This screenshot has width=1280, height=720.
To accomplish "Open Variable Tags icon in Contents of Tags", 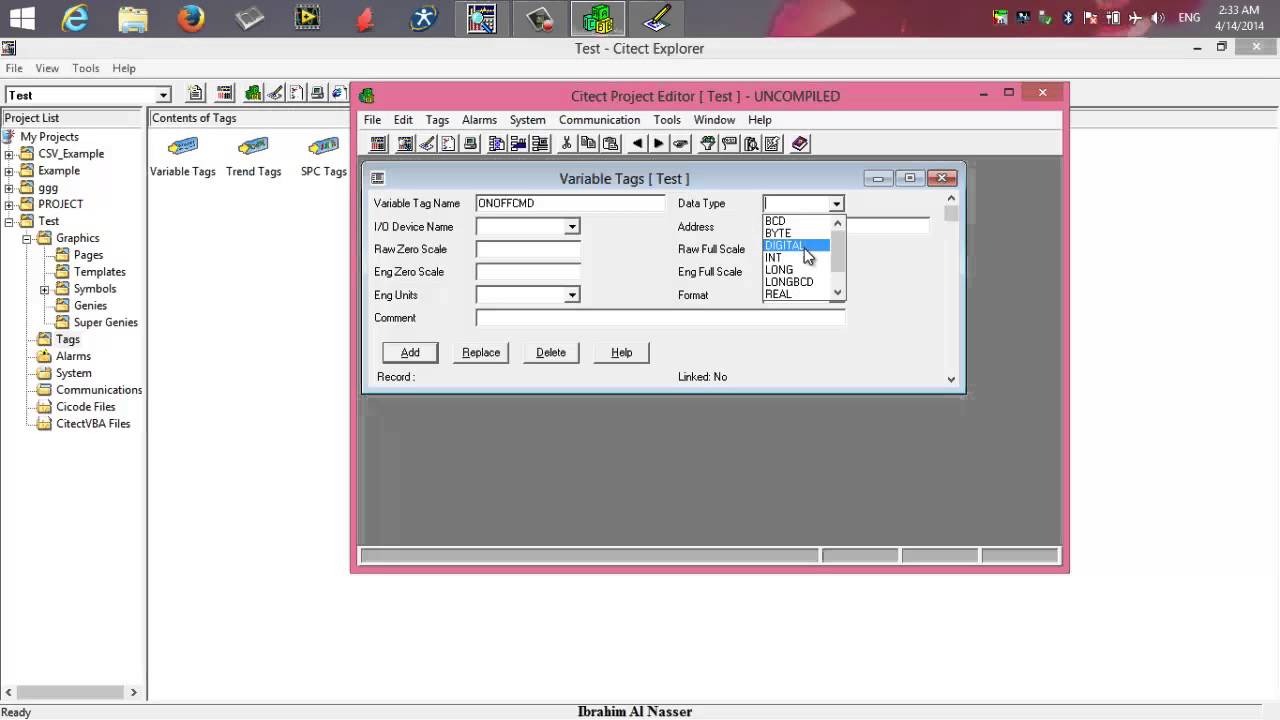I will pos(183,146).
